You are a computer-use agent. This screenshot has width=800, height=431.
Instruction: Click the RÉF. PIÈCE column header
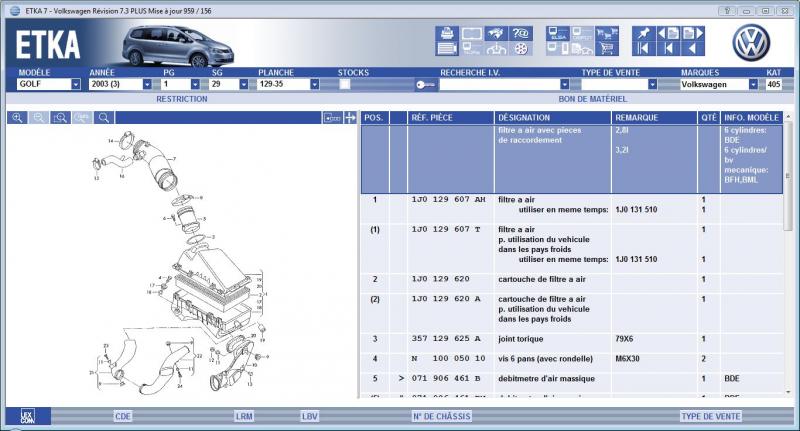coord(451,118)
